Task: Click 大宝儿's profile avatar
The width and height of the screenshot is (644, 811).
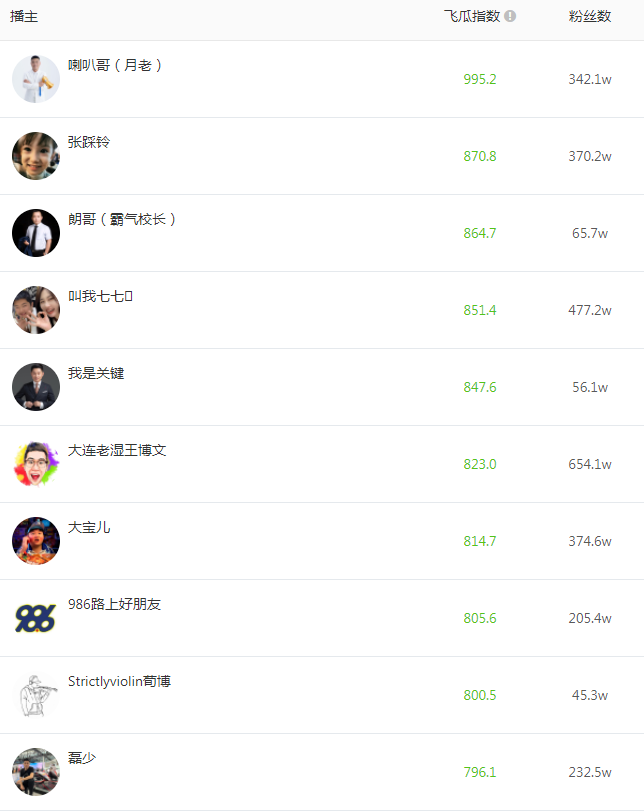Action: point(36,541)
